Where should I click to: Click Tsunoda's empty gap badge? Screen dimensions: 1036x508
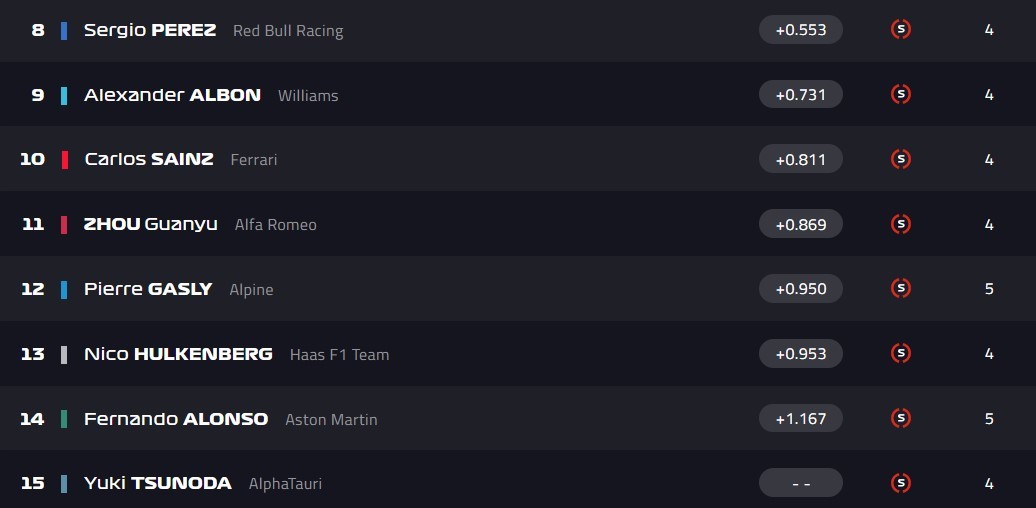[x=800, y=483]
